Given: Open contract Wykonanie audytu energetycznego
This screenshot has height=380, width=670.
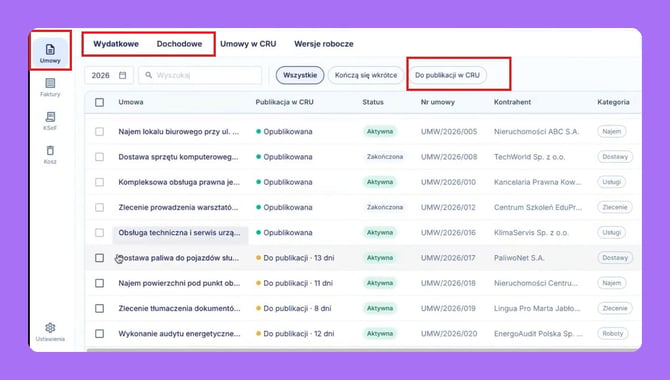Looking at the screenshot, I should 179,333.
